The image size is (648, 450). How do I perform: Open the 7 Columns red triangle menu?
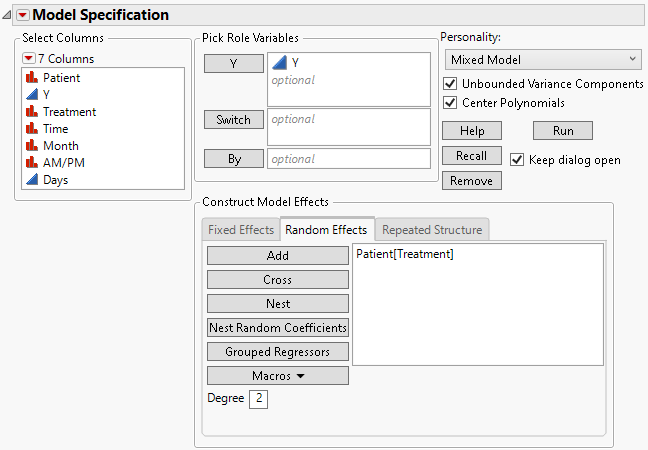coord(28,58)
